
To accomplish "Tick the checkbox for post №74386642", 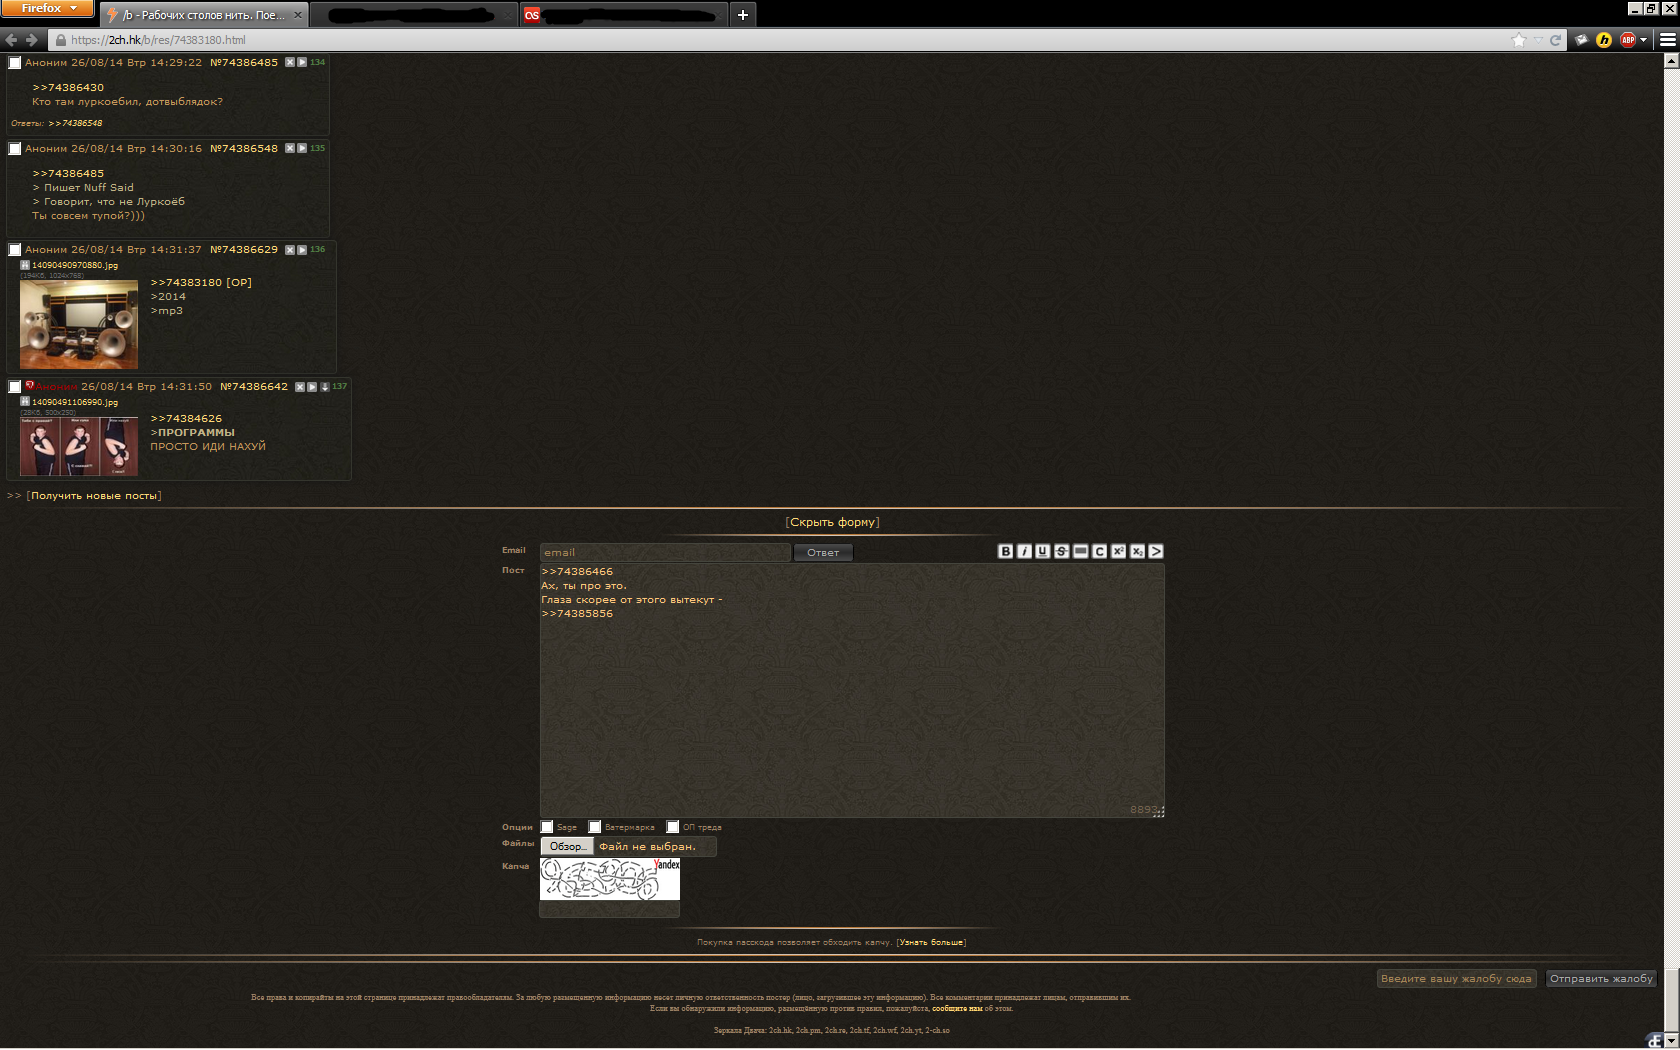I will [x=15, y=387].
